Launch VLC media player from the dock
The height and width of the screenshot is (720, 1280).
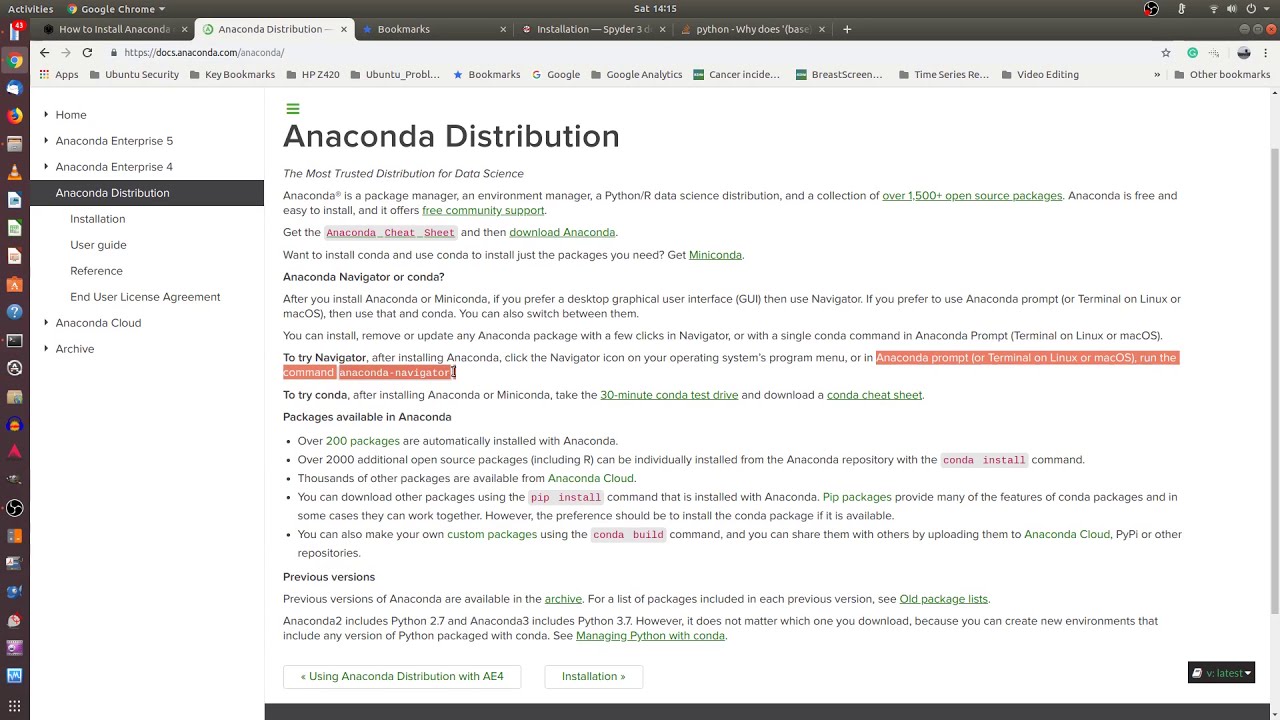click(14, 172)
